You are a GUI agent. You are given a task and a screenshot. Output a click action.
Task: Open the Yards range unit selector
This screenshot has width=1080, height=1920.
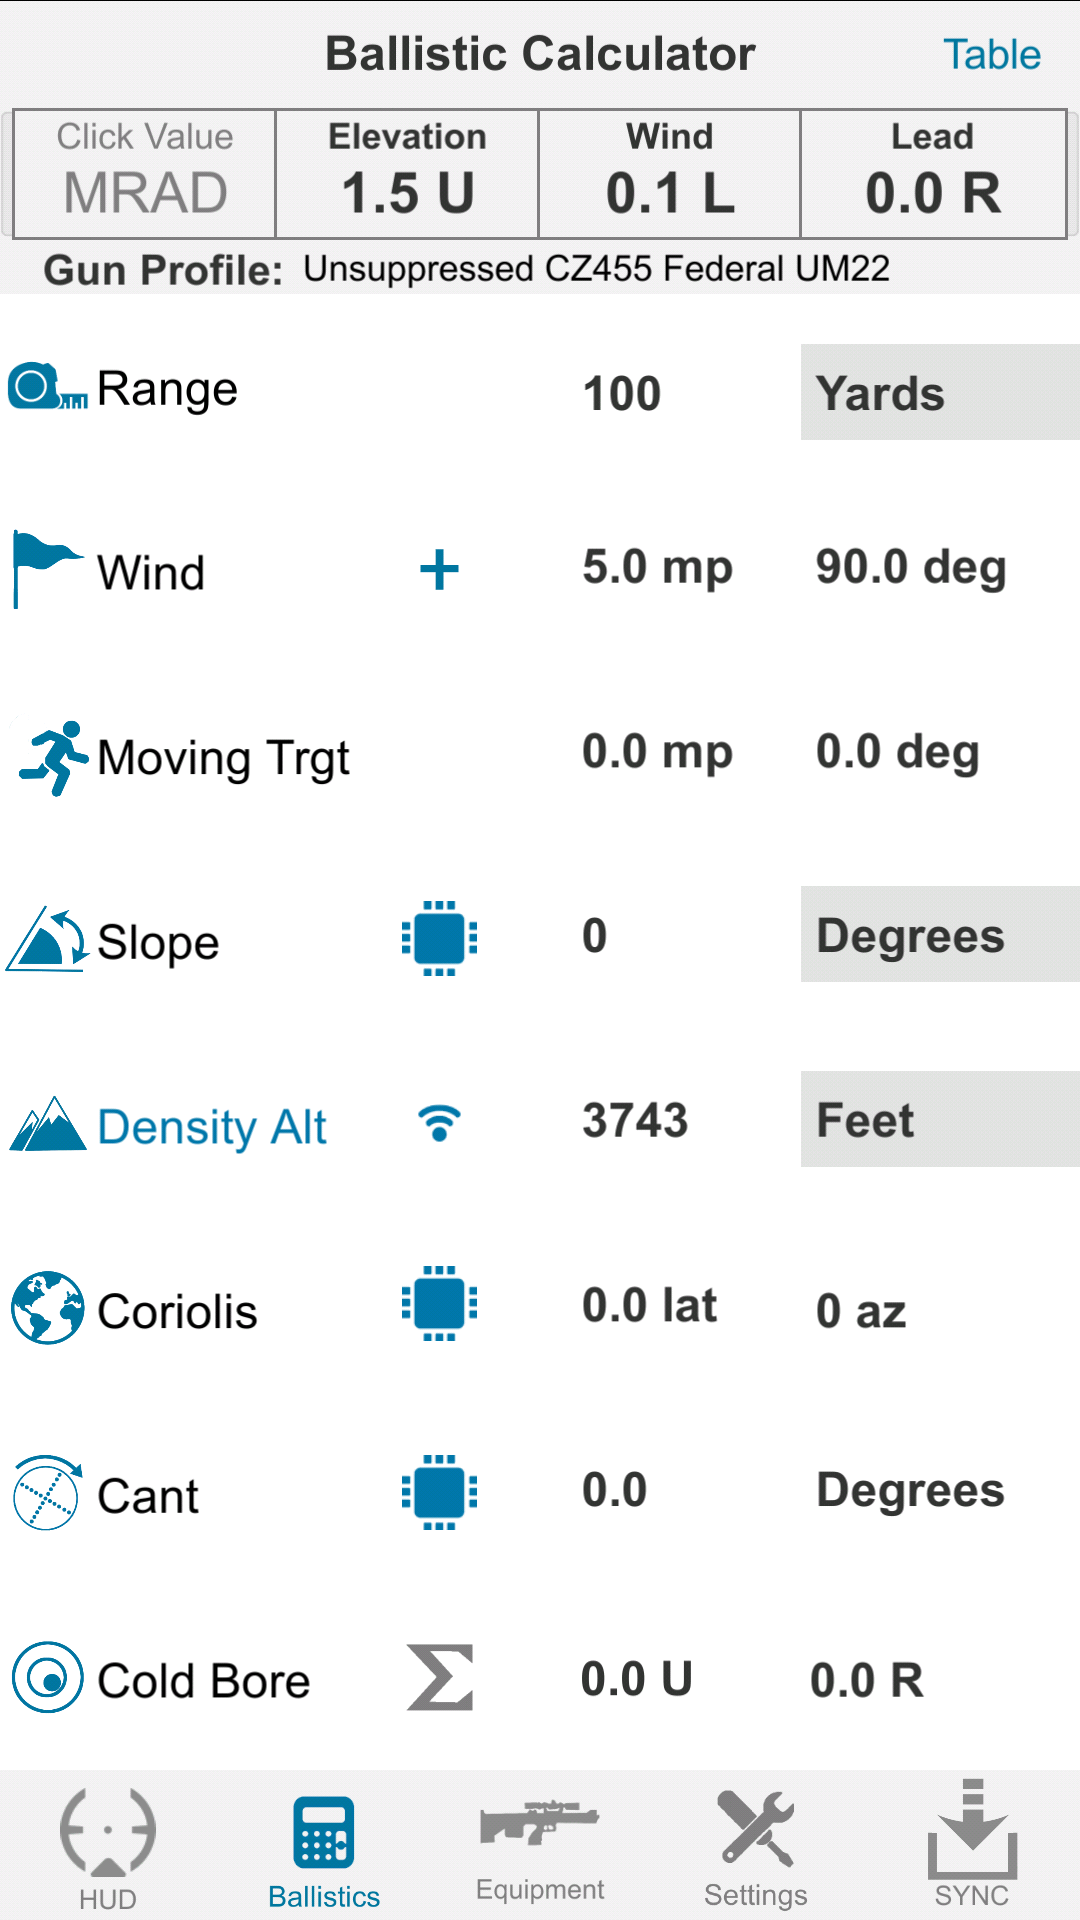940,392
